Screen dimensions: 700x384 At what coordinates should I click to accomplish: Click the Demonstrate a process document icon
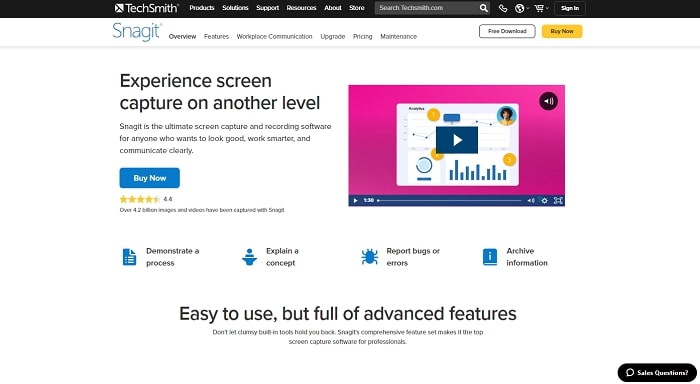129,257
